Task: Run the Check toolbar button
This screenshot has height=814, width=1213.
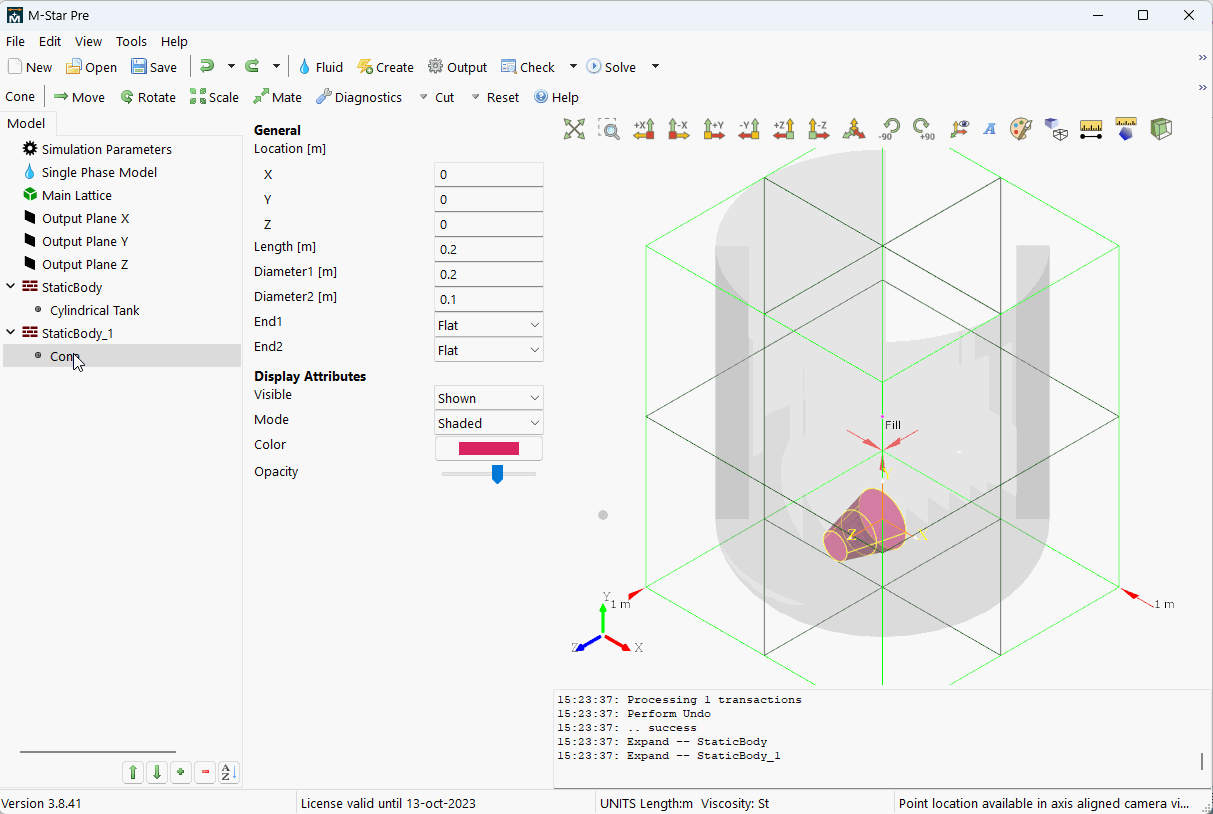Action: pos(528,67)
